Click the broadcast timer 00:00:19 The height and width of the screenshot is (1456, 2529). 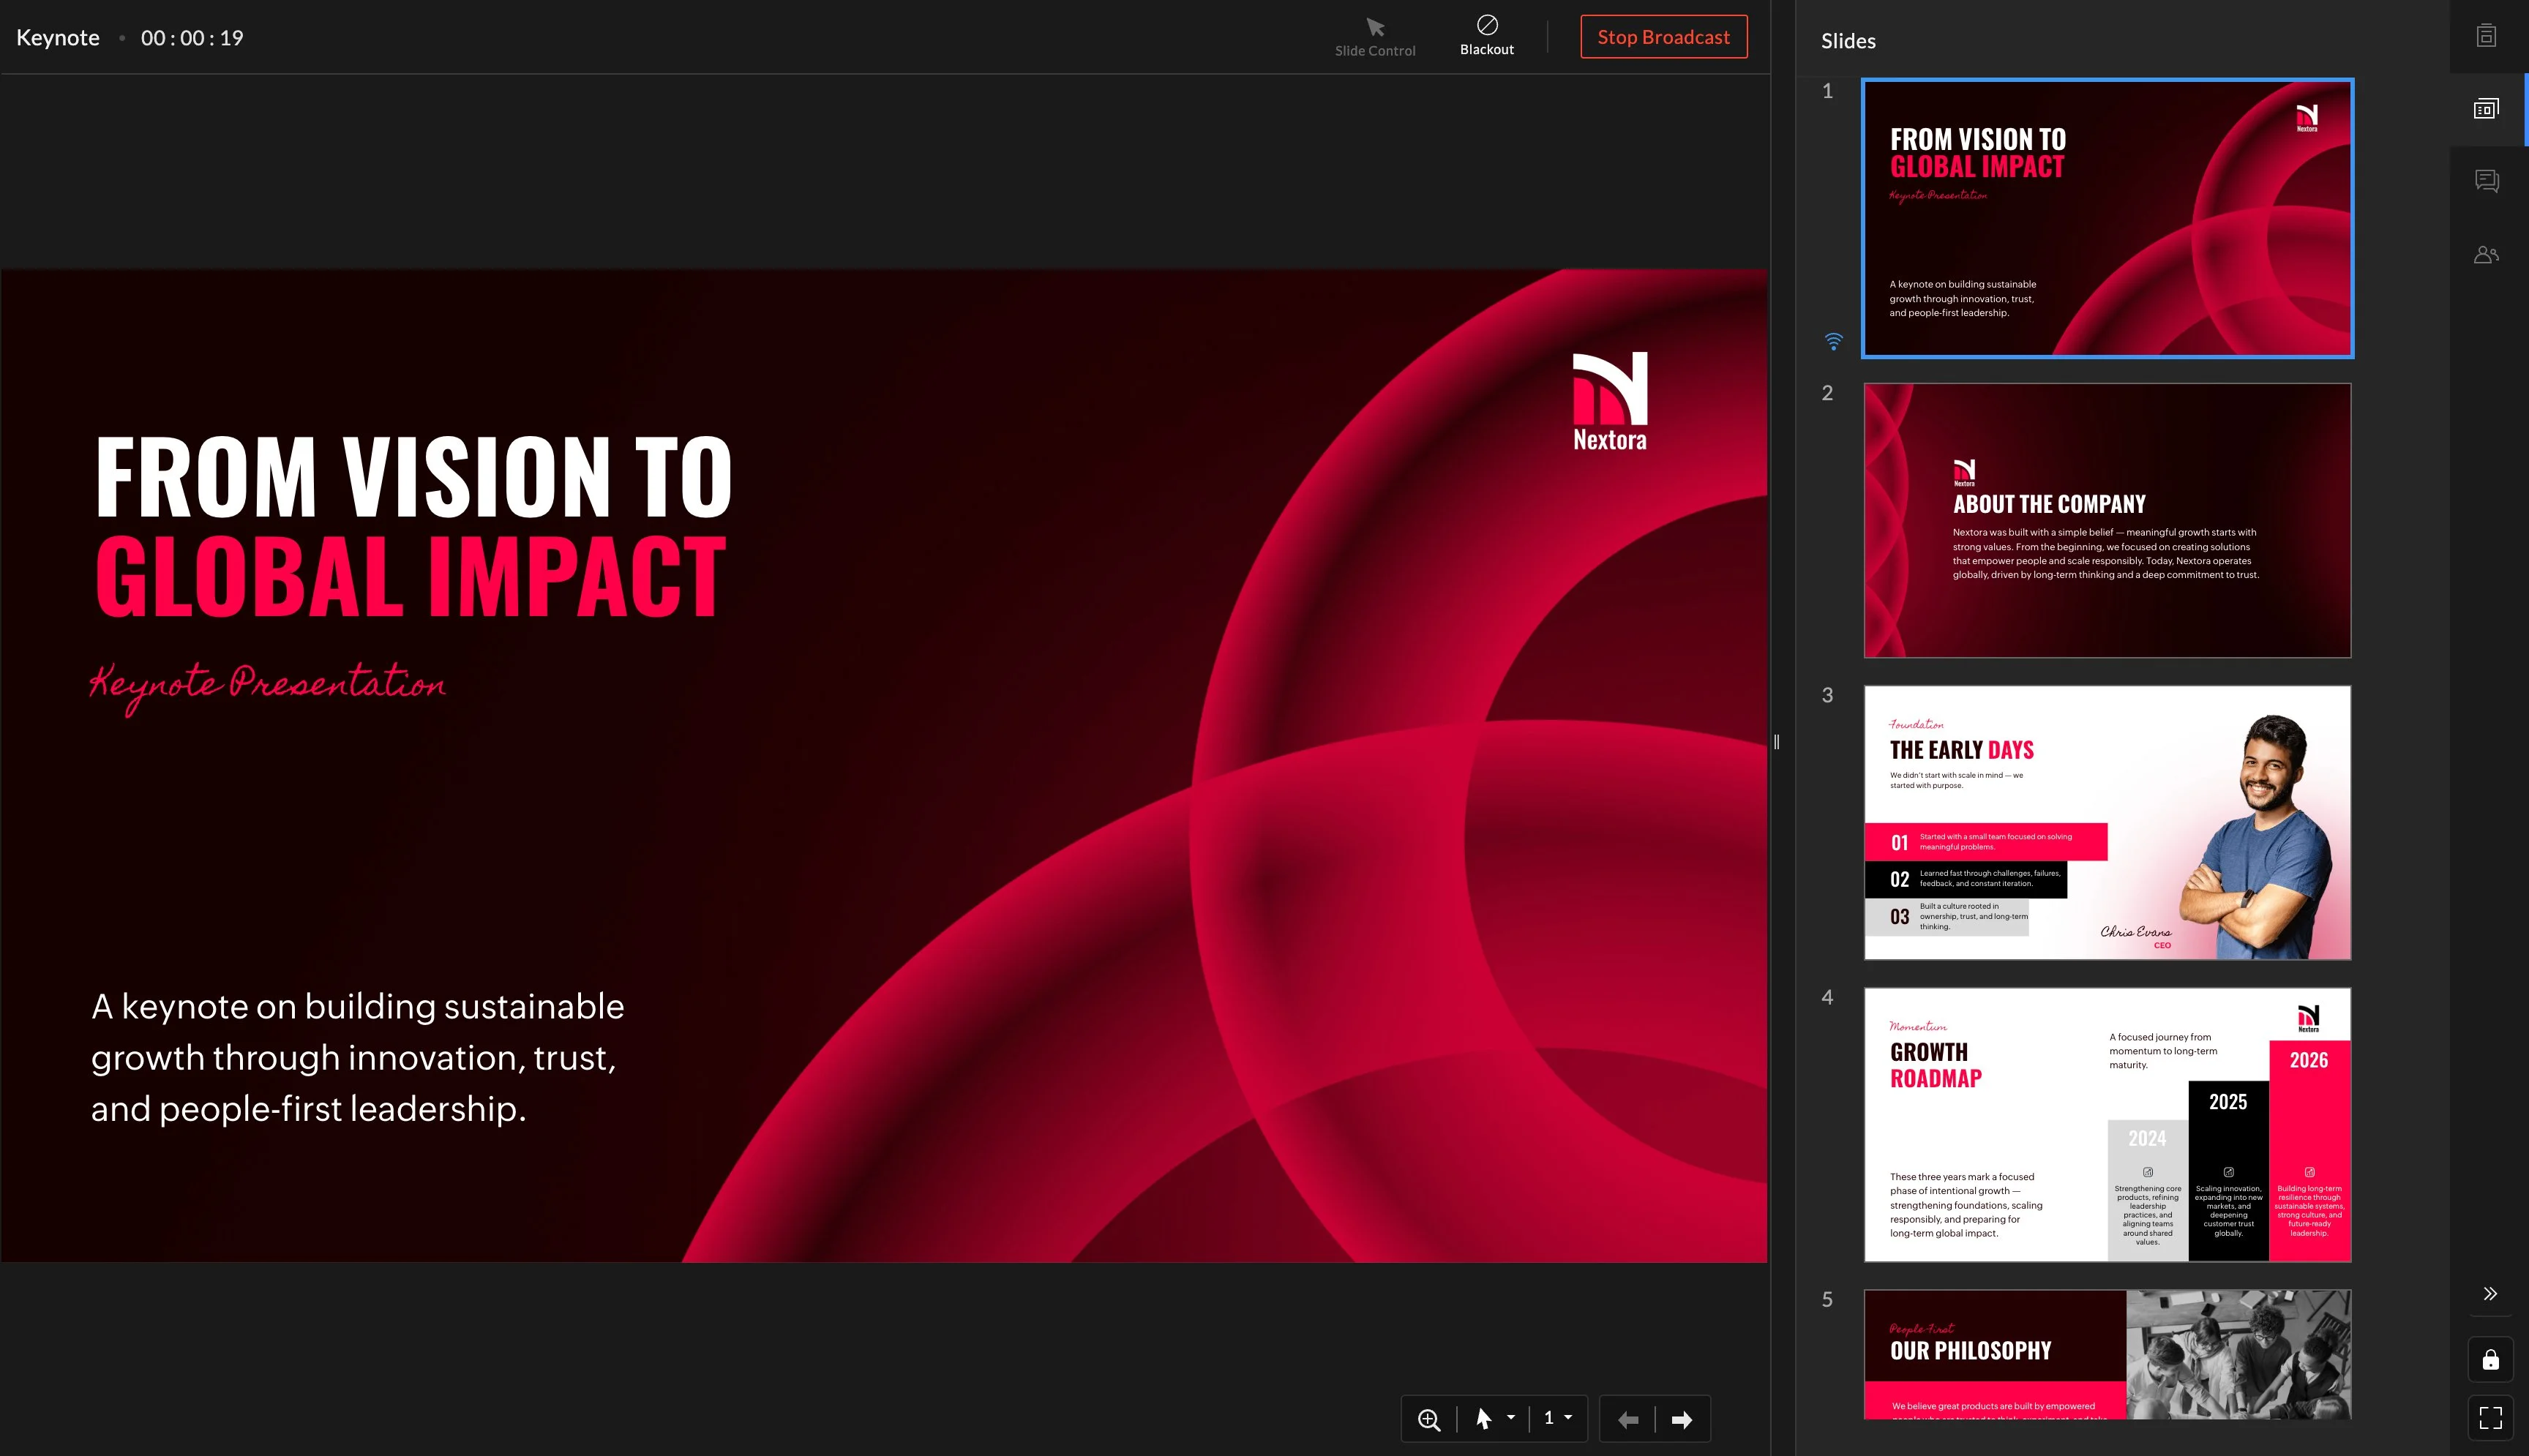point(192,38)
